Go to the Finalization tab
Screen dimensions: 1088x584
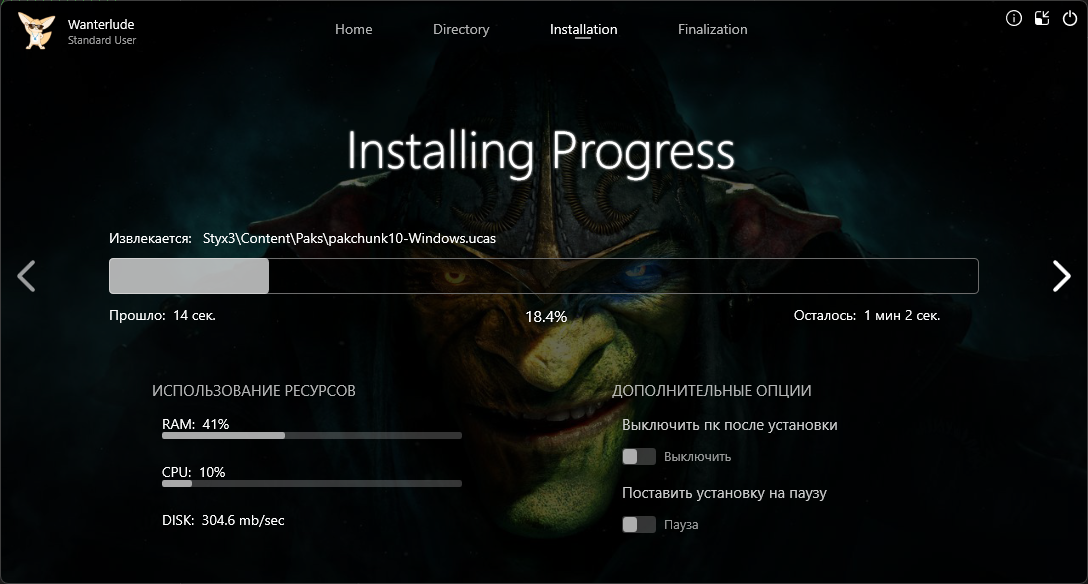click(712, 29)
